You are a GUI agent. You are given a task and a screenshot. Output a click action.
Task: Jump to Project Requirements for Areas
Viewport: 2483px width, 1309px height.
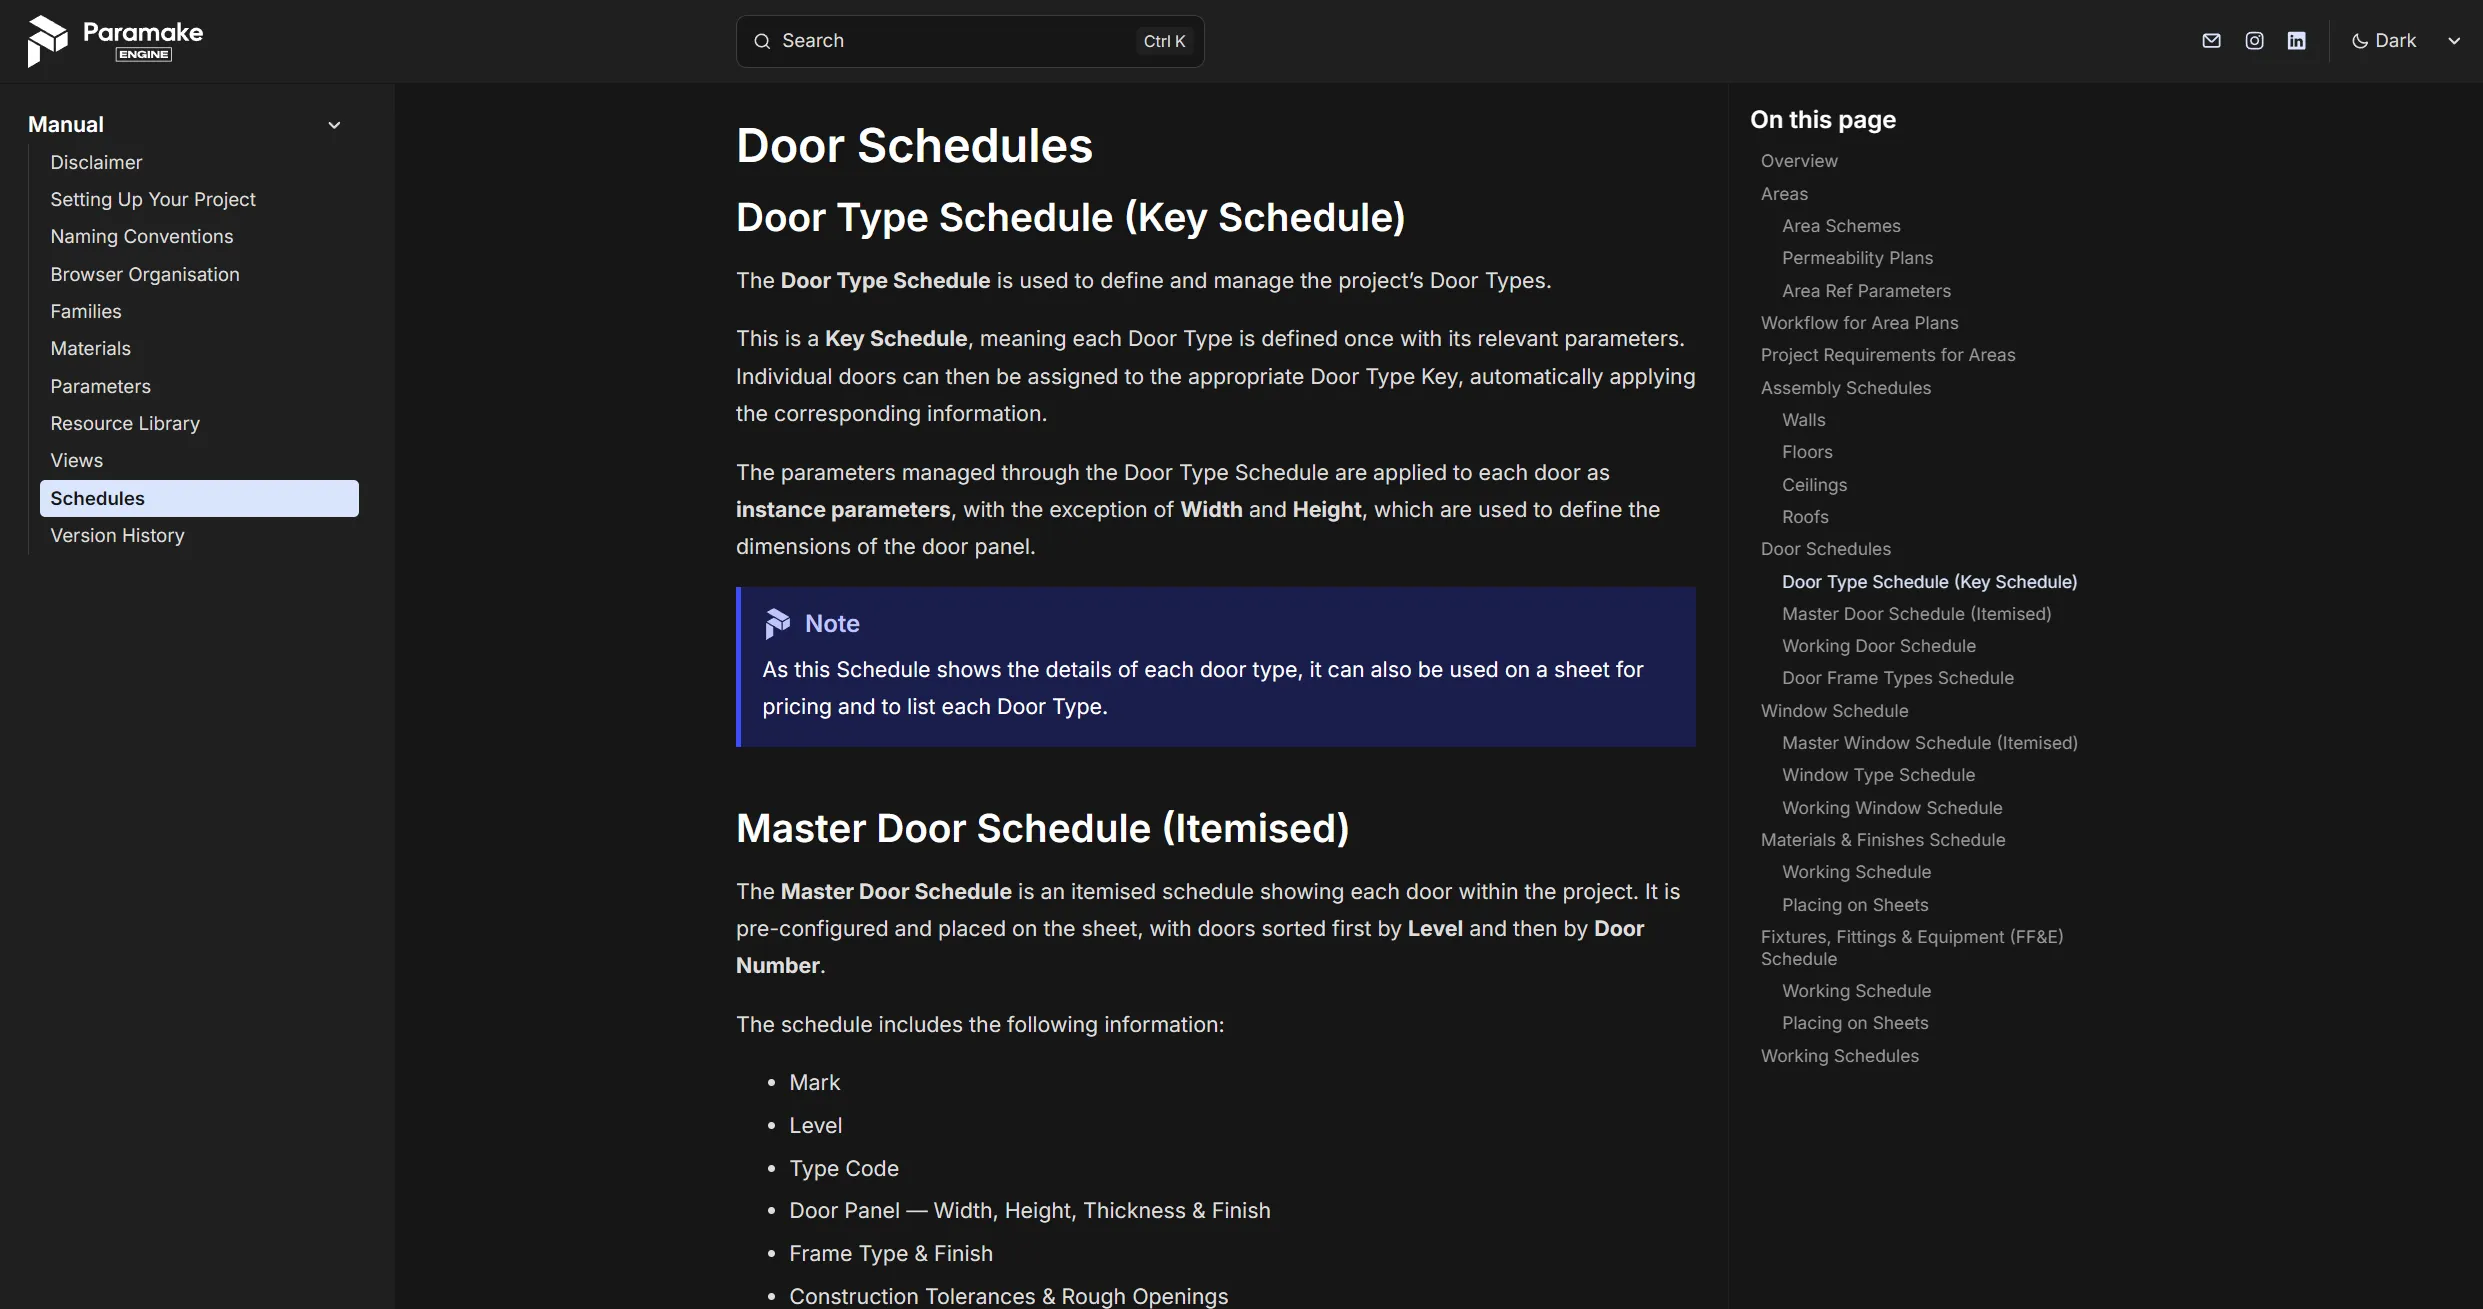[1888, 355]
